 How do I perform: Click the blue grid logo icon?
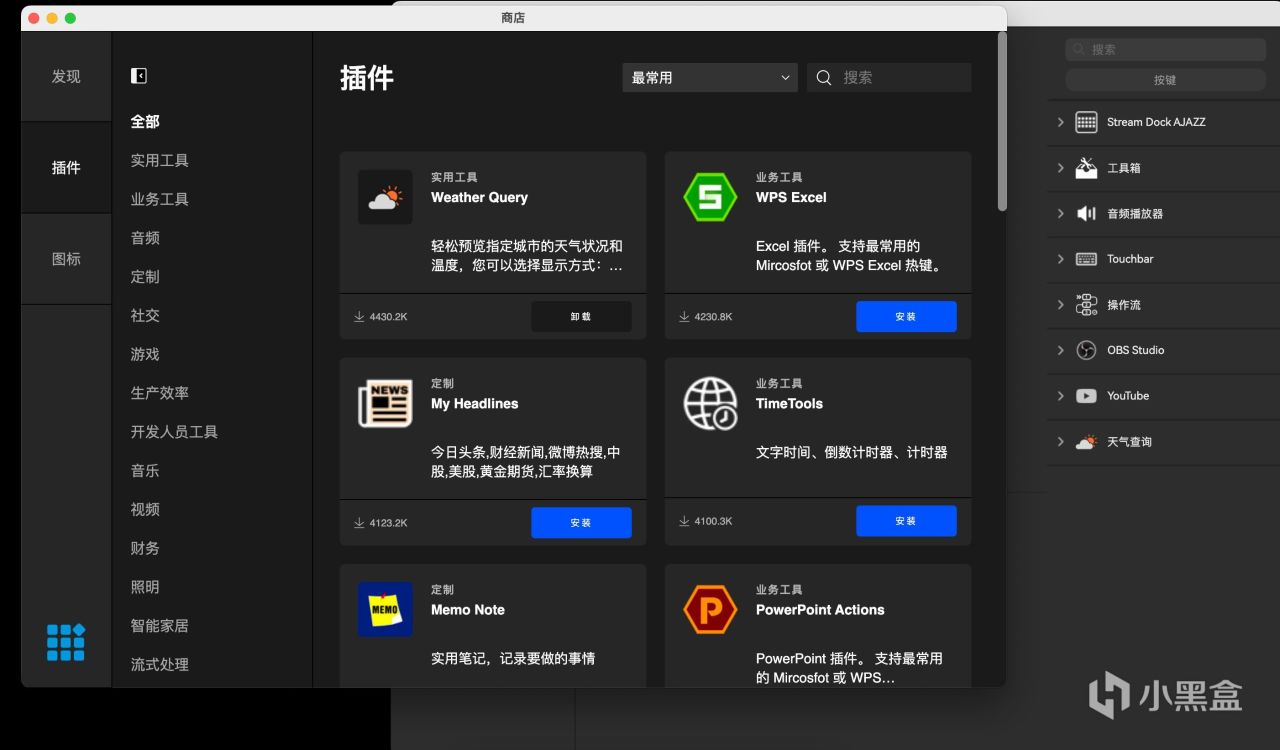click(x=66, y=642)
